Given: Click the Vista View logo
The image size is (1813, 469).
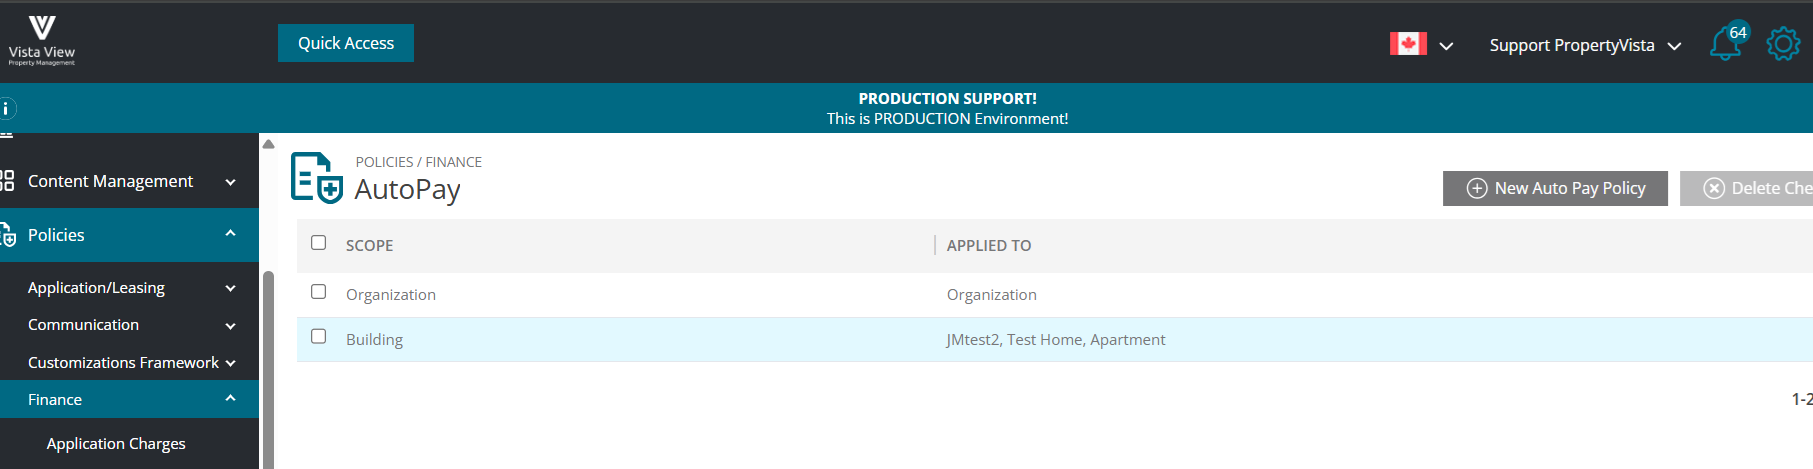Looking at the screenshot, I should (x=42, y=41).
